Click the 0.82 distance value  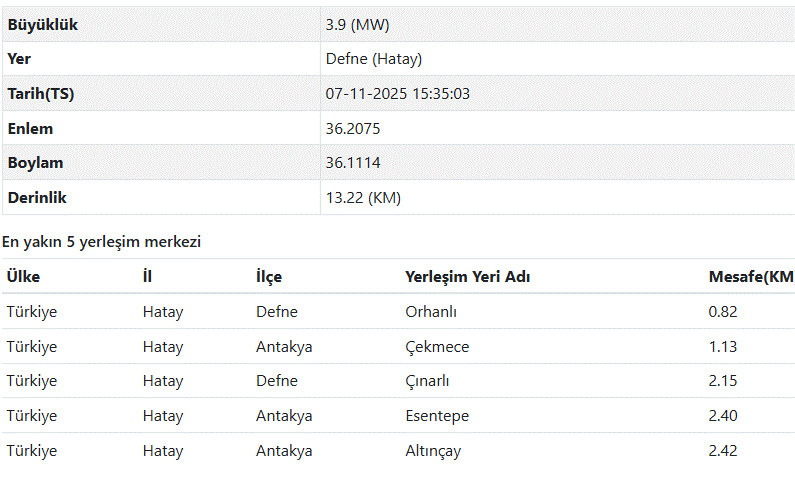point(722,312)
